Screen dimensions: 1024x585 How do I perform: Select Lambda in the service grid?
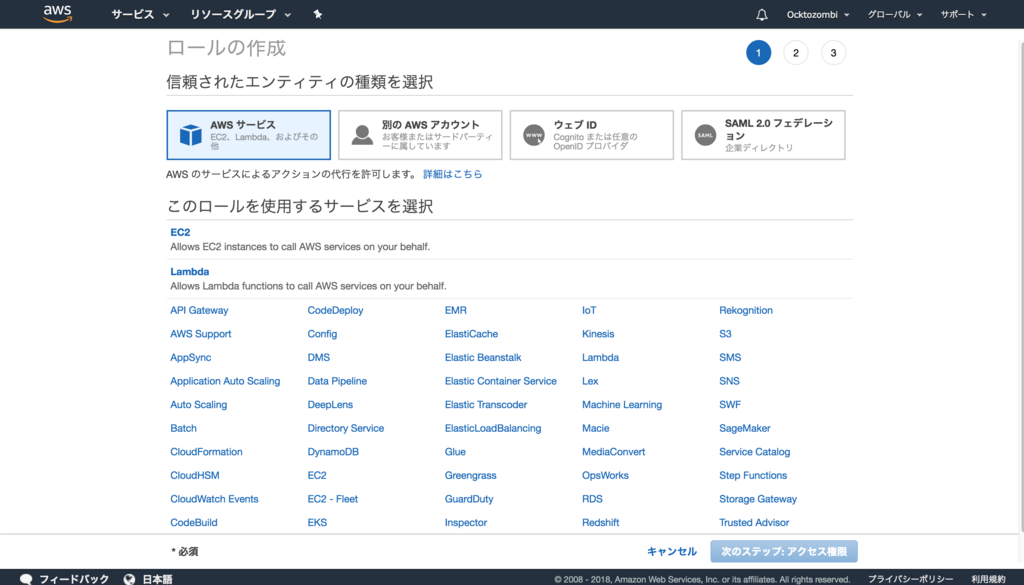coord(600,358)
